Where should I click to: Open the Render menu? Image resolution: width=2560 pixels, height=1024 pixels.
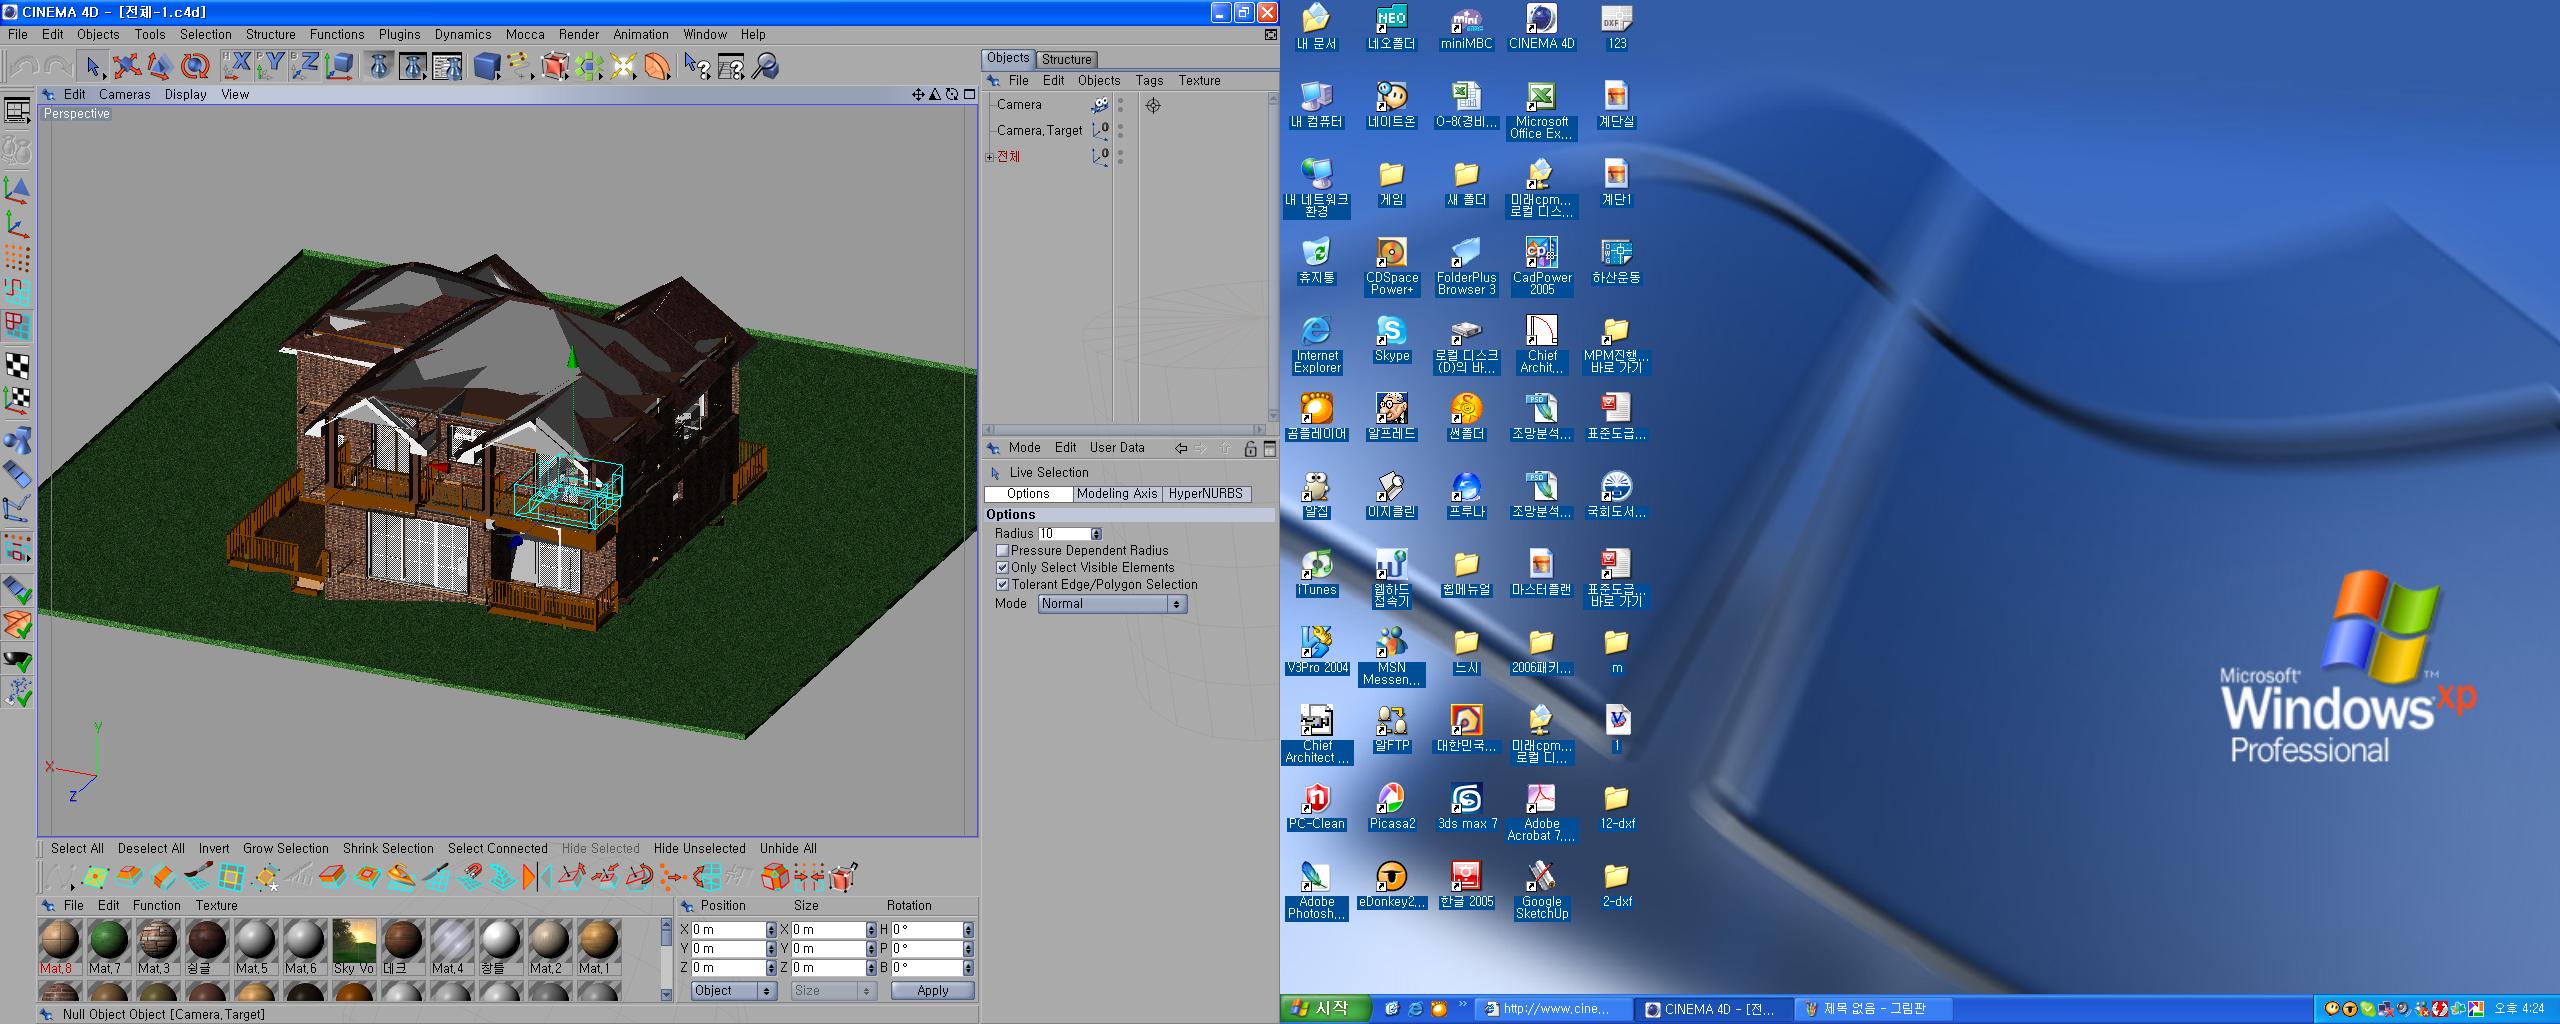[579, 34]
